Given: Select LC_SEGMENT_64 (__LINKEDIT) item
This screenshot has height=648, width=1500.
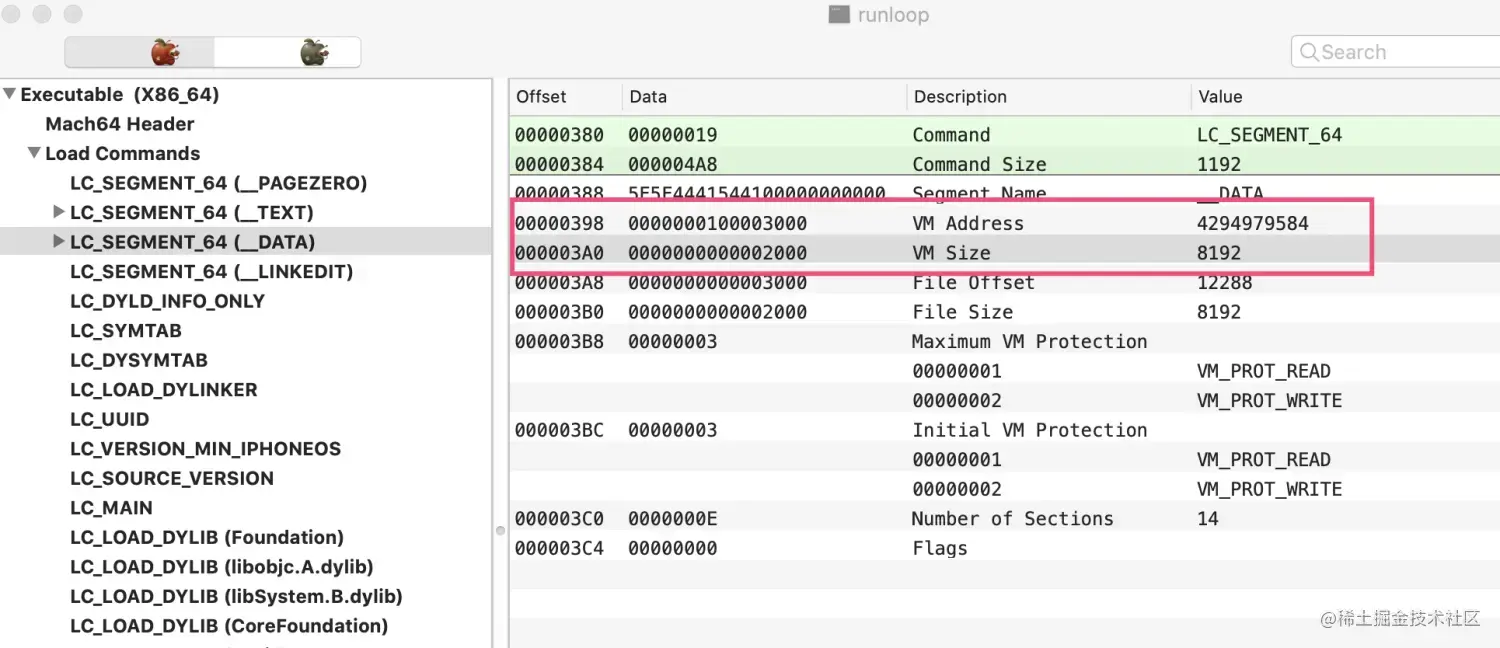Looking at the screenshot, I should 211,272.
